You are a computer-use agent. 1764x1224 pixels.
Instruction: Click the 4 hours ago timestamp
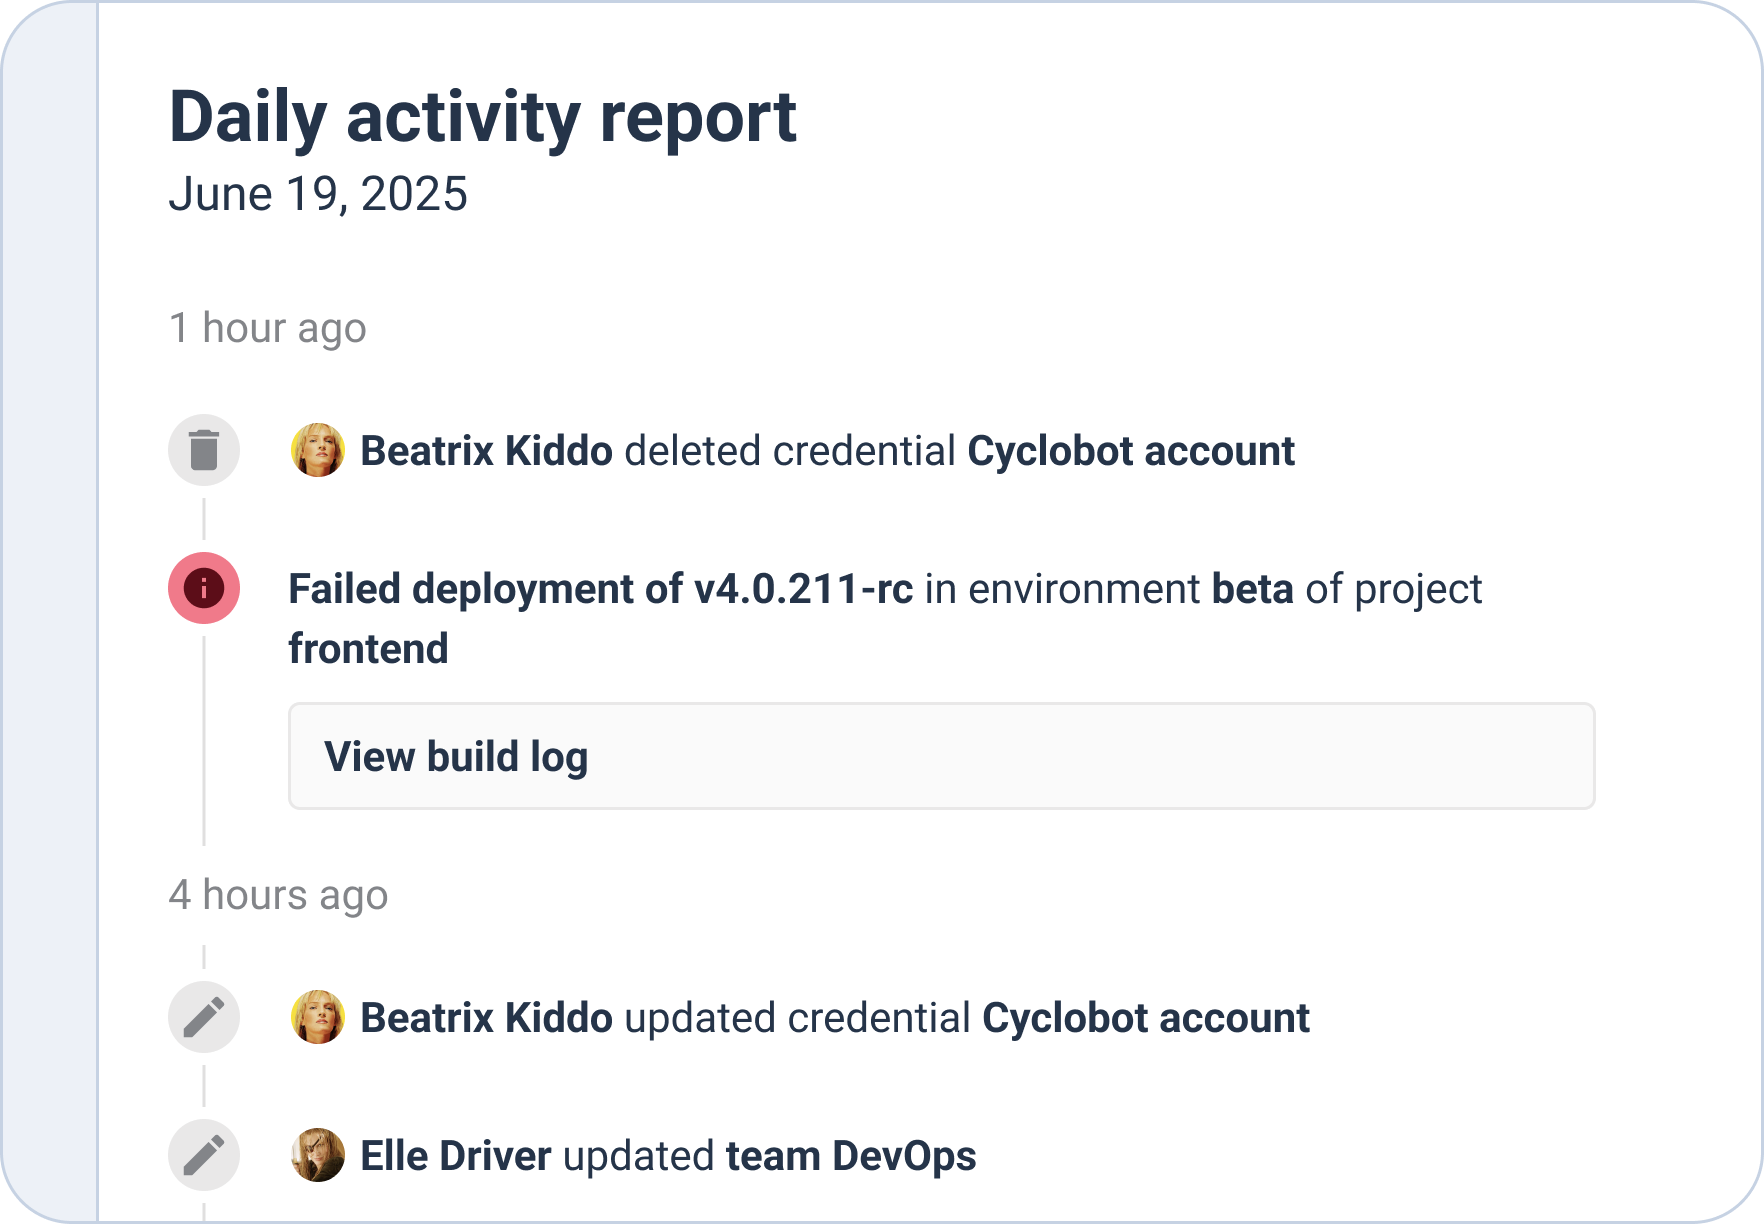tap(278, 895)
